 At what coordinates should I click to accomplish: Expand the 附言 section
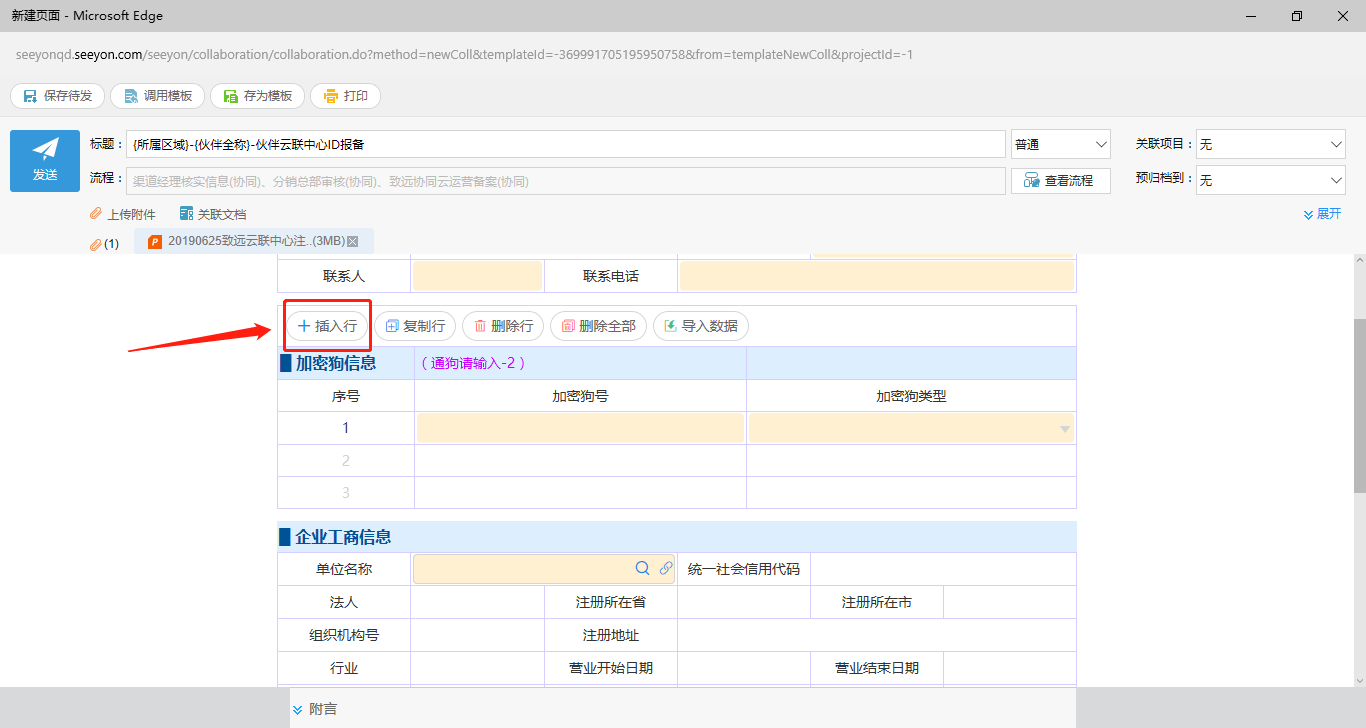315,709
